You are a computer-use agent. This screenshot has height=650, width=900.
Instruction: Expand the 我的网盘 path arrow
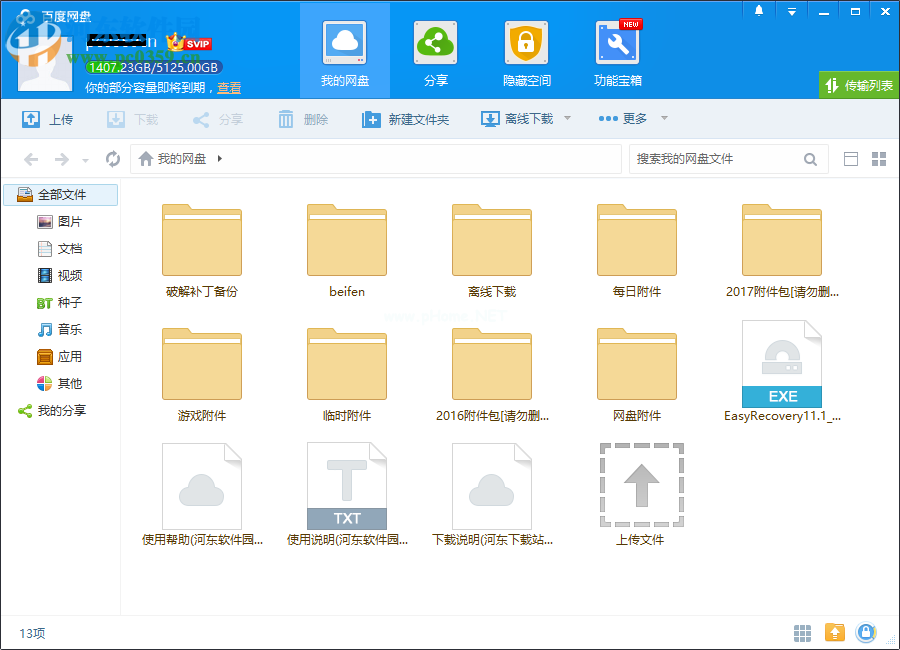tap(220, 158)
